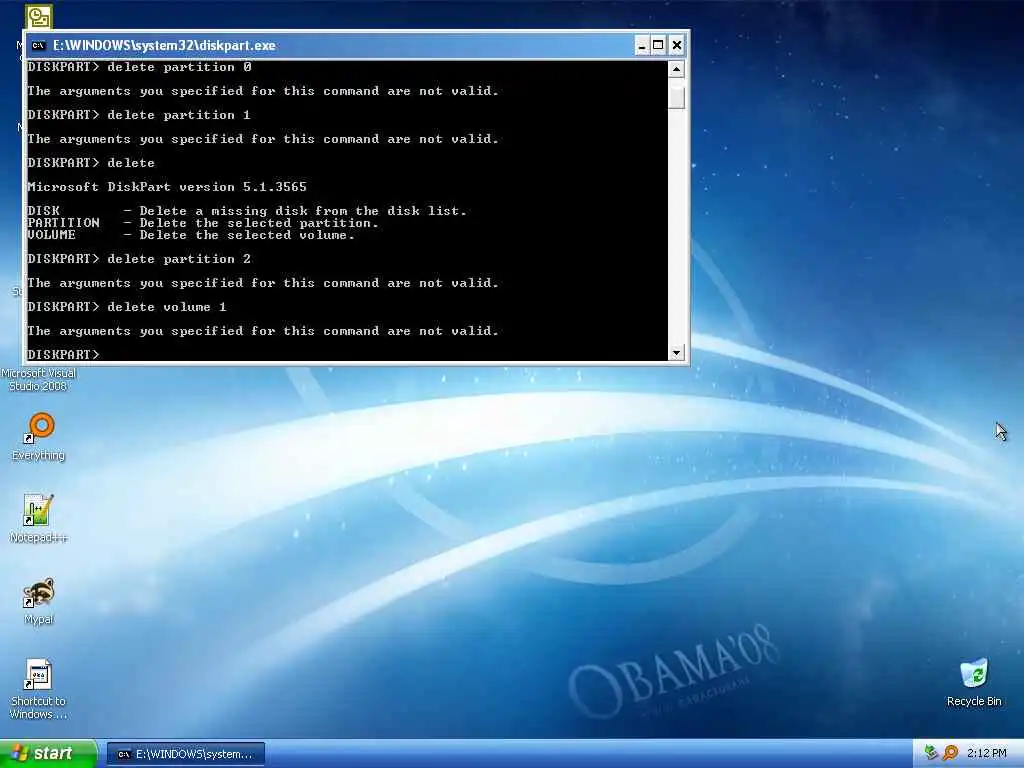Click the console scrollbar up arrow
The width and height of the screenshot is (1024, 768).
click(676, 69)
